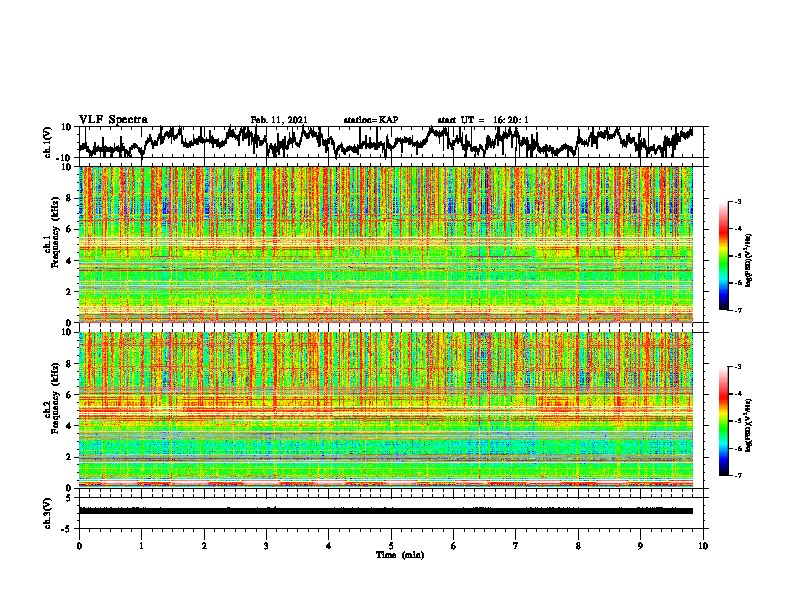Click tick label "10" on the Time axis
This screenshot has width=792, height=612.
pos(703,546)
